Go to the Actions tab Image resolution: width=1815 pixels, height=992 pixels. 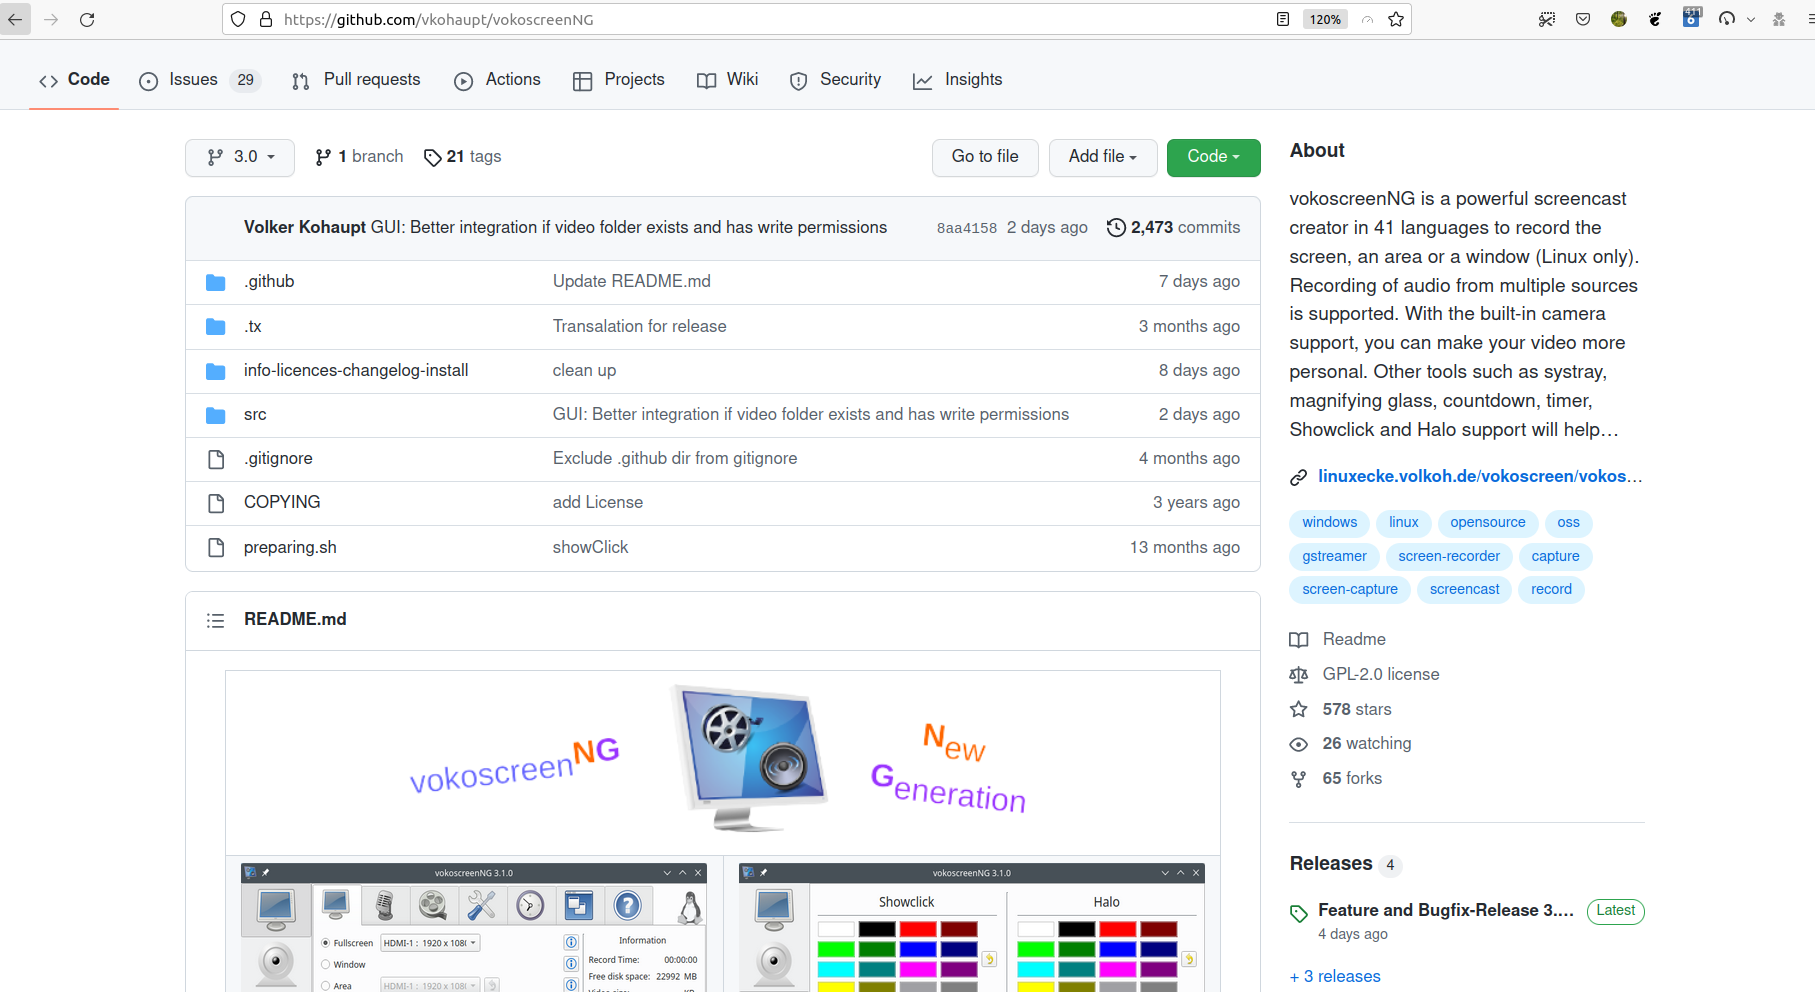click(497, 80)
